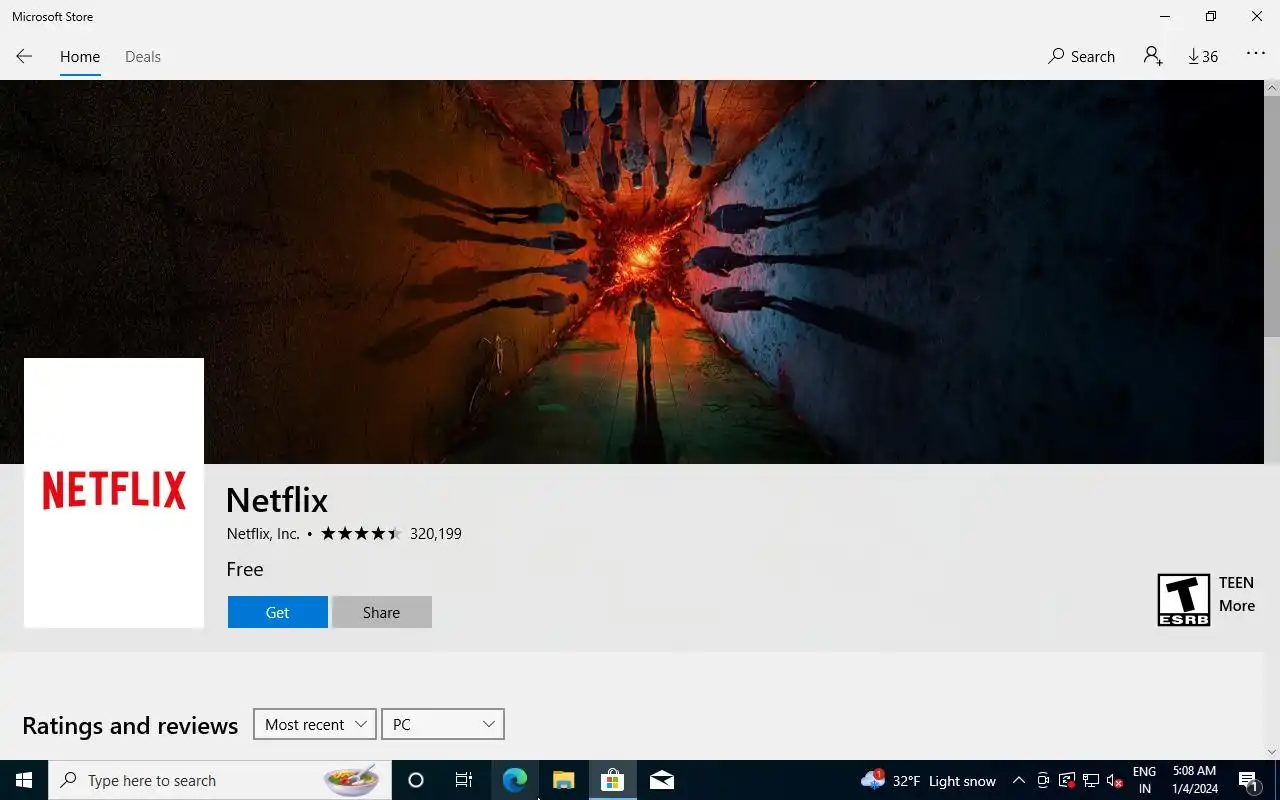Screen dimensions: 1280x800
Task: Switch to the Deals tab
Action: (143, 57)
